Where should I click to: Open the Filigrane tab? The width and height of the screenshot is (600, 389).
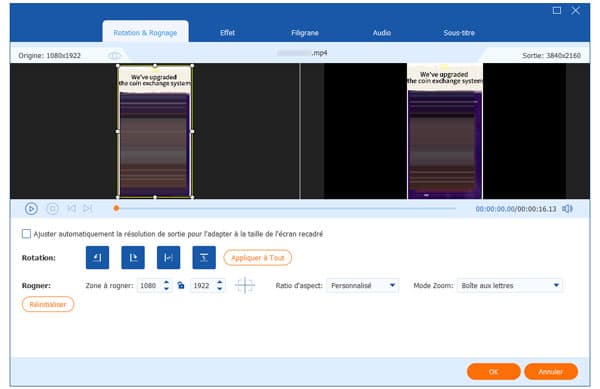pos(305,33)
